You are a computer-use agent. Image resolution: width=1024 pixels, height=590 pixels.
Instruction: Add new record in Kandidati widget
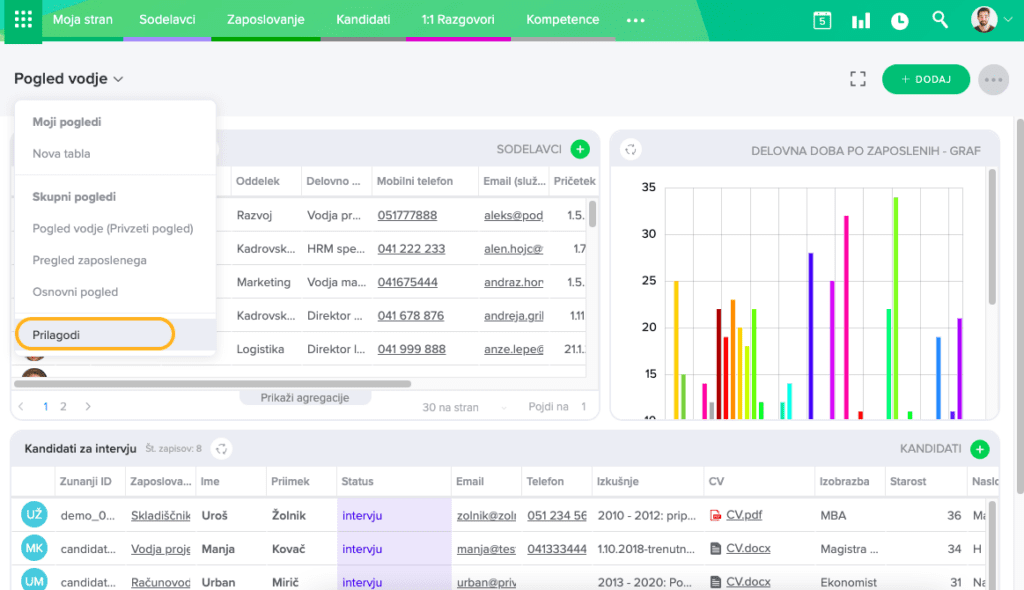pos(980,449)
